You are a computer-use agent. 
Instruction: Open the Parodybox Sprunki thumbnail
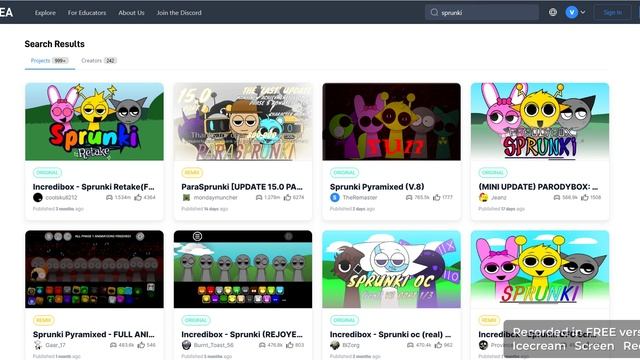tap(540, 122)
